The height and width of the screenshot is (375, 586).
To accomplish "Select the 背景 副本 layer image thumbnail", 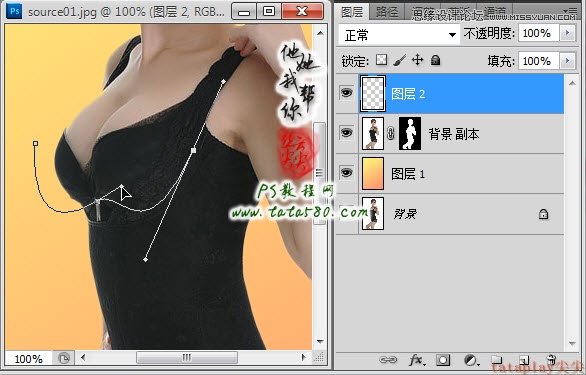I will coord(373,133).
